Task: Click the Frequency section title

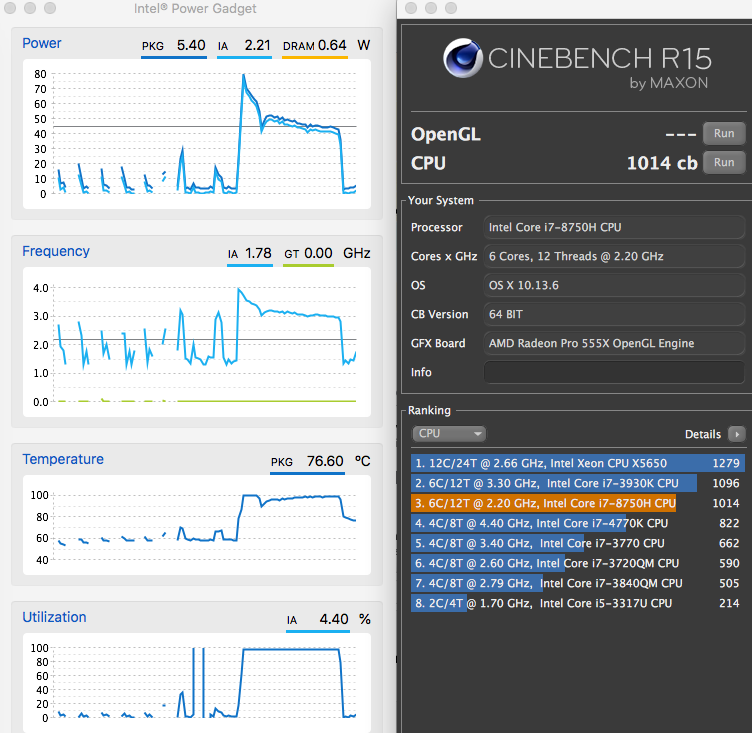Action: click(56, 251)
